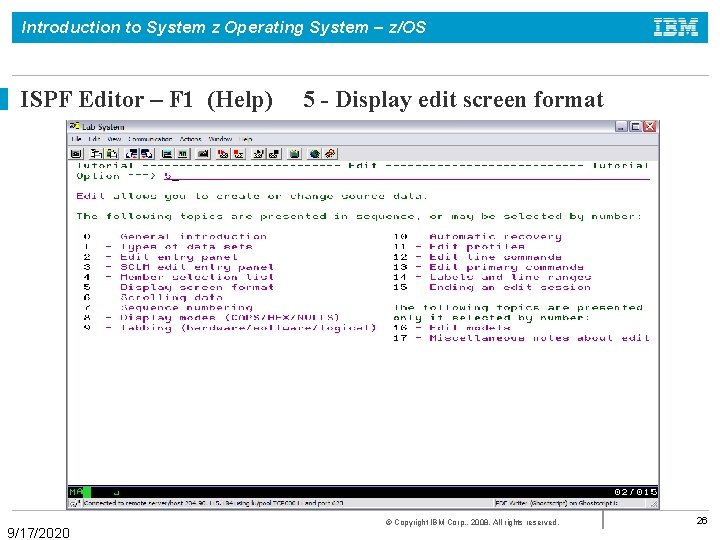Click the Lab System window title icon

tap(74, 126)
